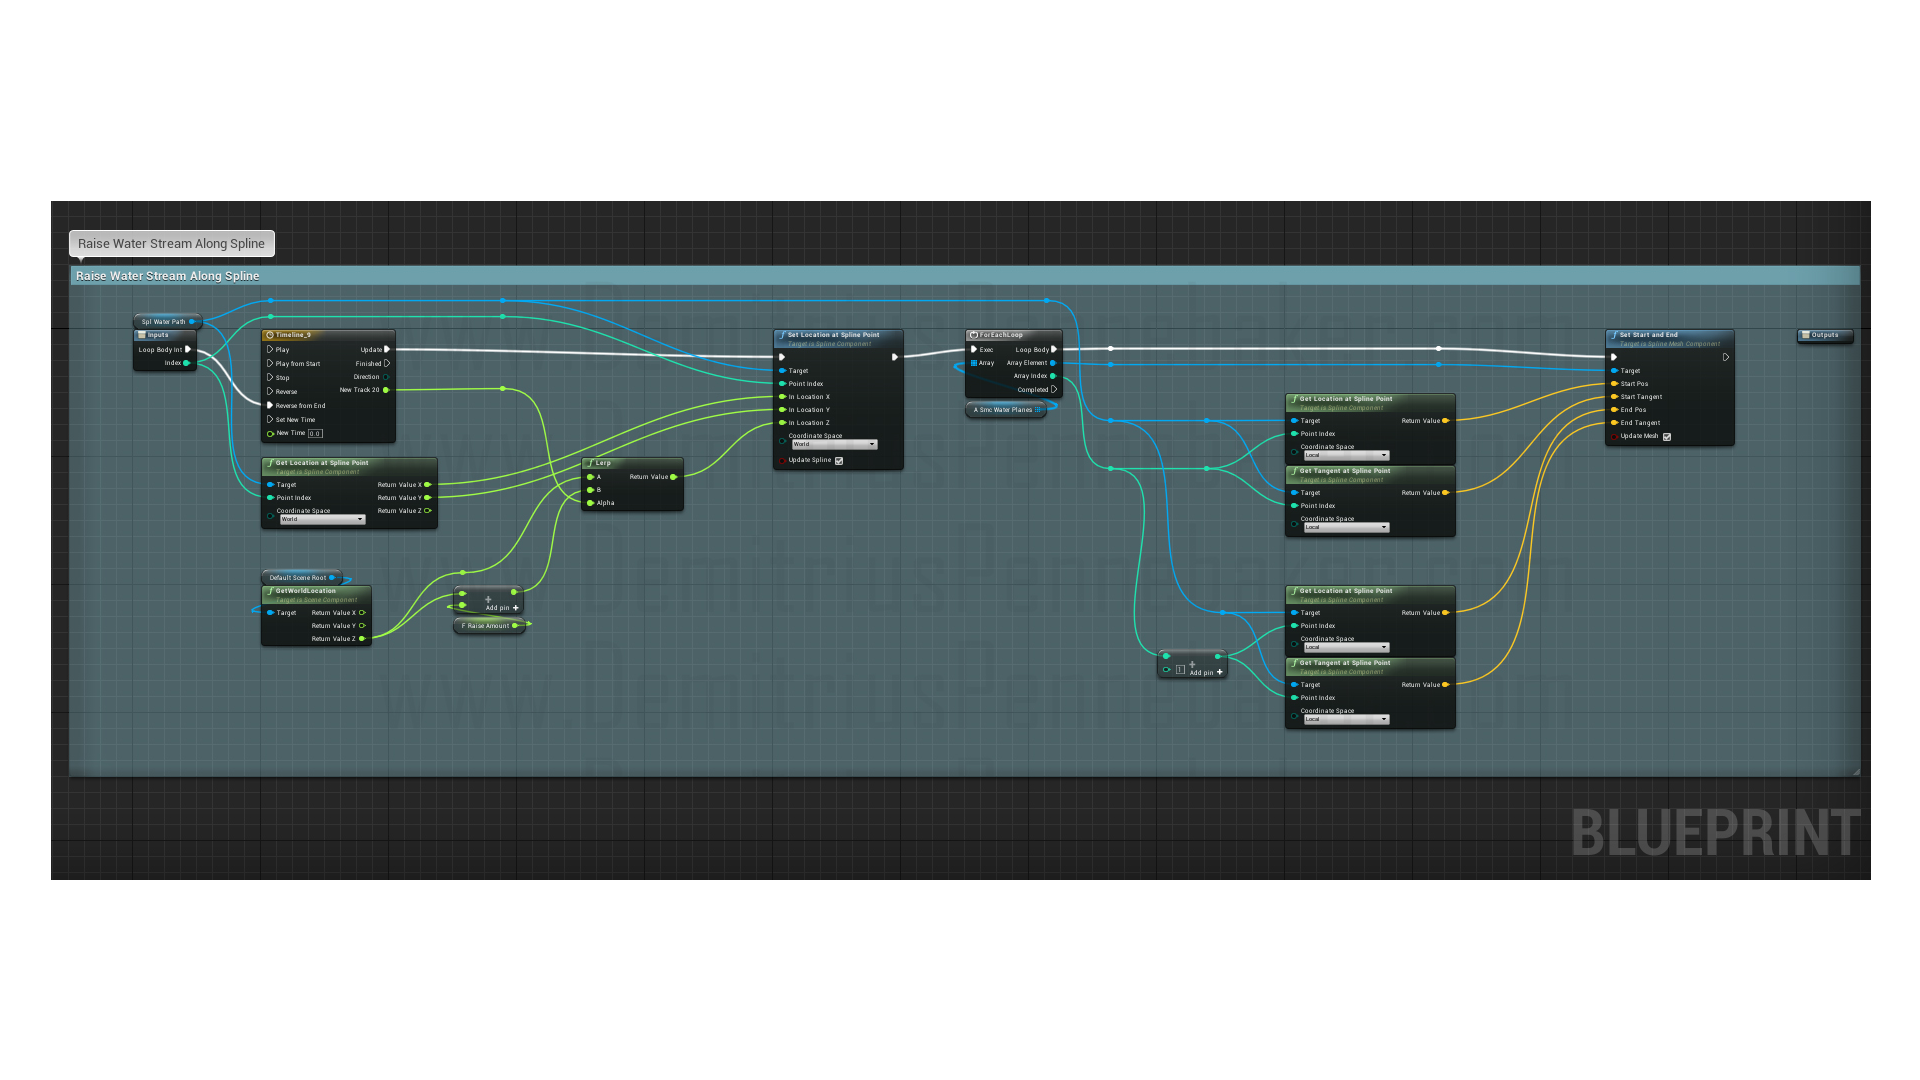Select the A Smc Water Planes variable node
The height and width of the screenshot is (1080, 1920).
click(1006, 410)
